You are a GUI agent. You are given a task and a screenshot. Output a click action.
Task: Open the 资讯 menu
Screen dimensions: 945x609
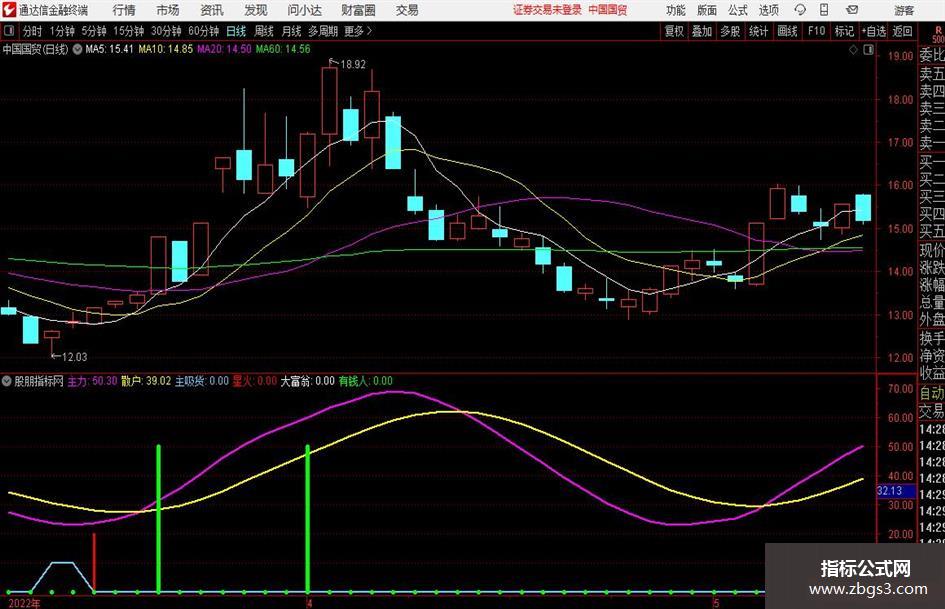click(212, 10)
